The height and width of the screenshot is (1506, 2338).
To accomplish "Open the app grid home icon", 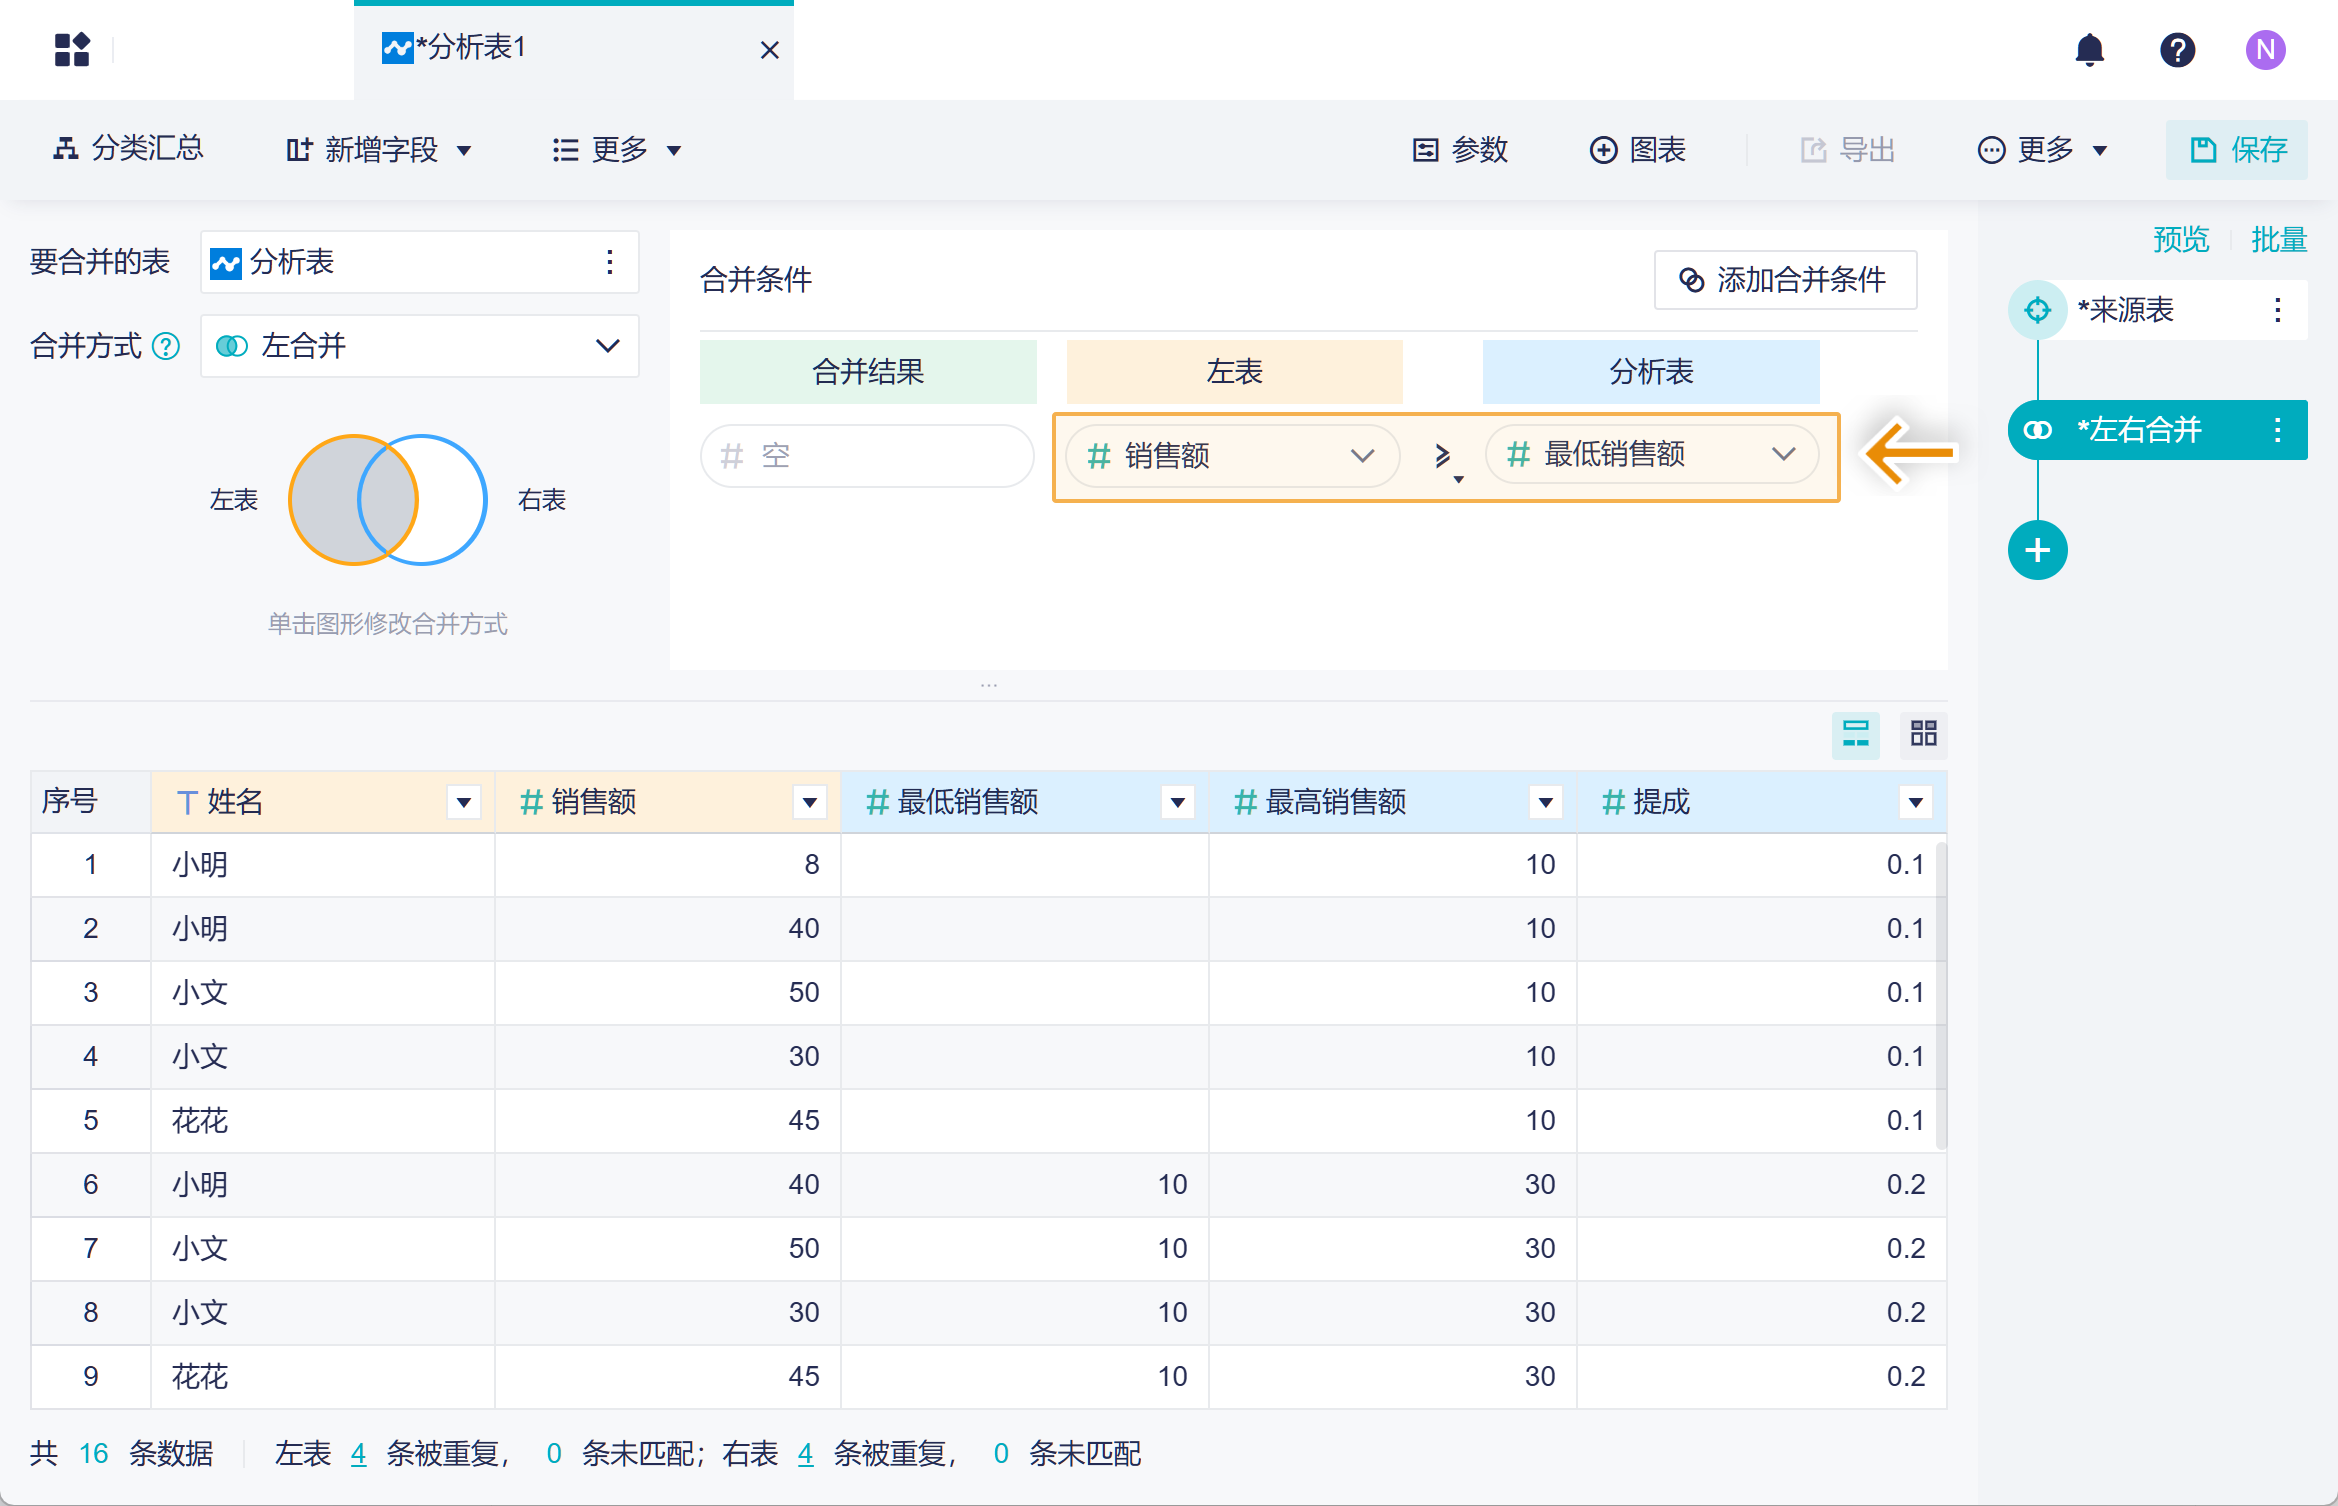I will (x=72, y=50).
